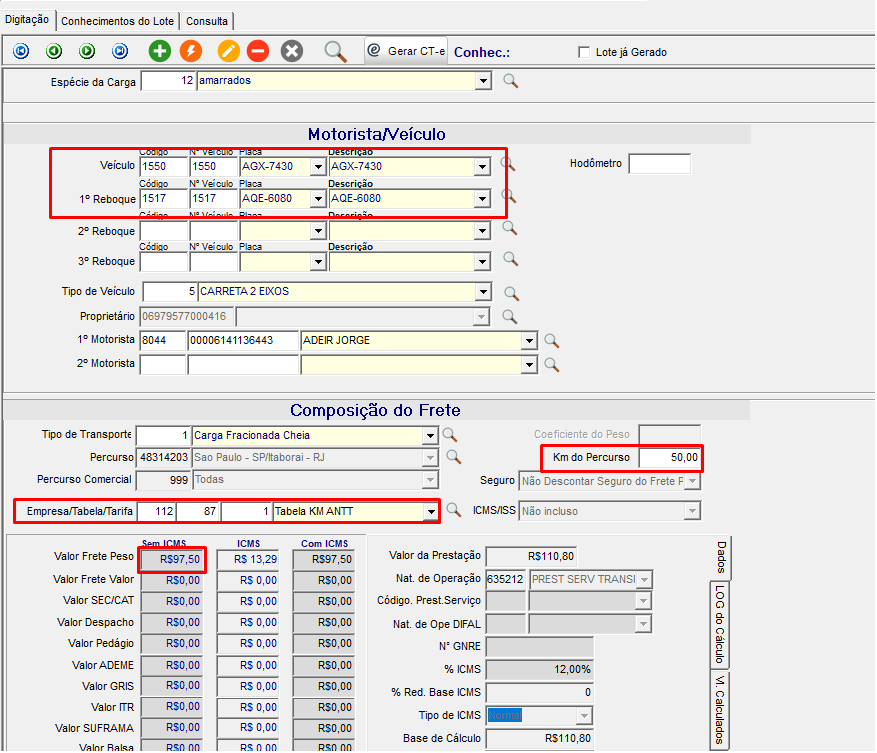877x753 pixels.
Task: Click the pencil edit icon
Action: pos(228,50)
